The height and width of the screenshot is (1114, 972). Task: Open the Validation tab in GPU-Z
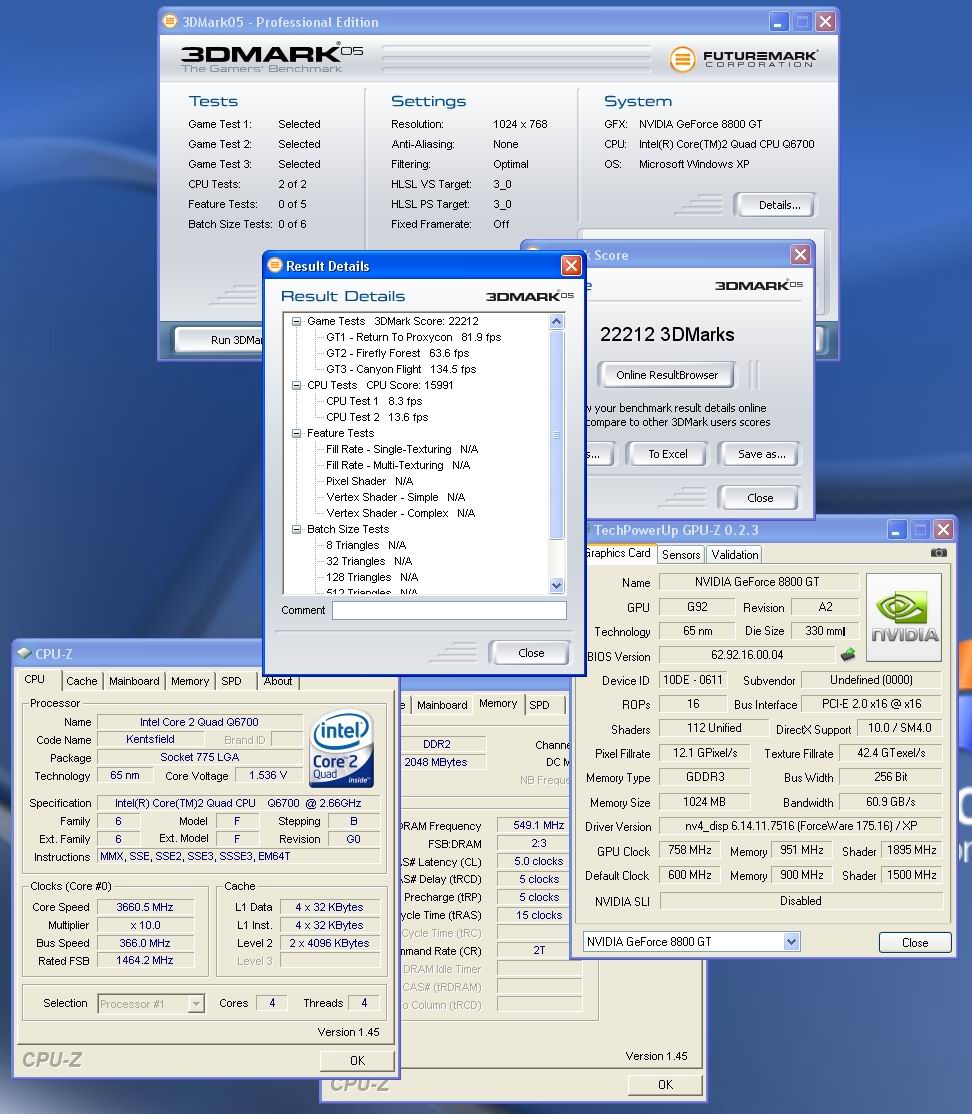coord(735,555)
